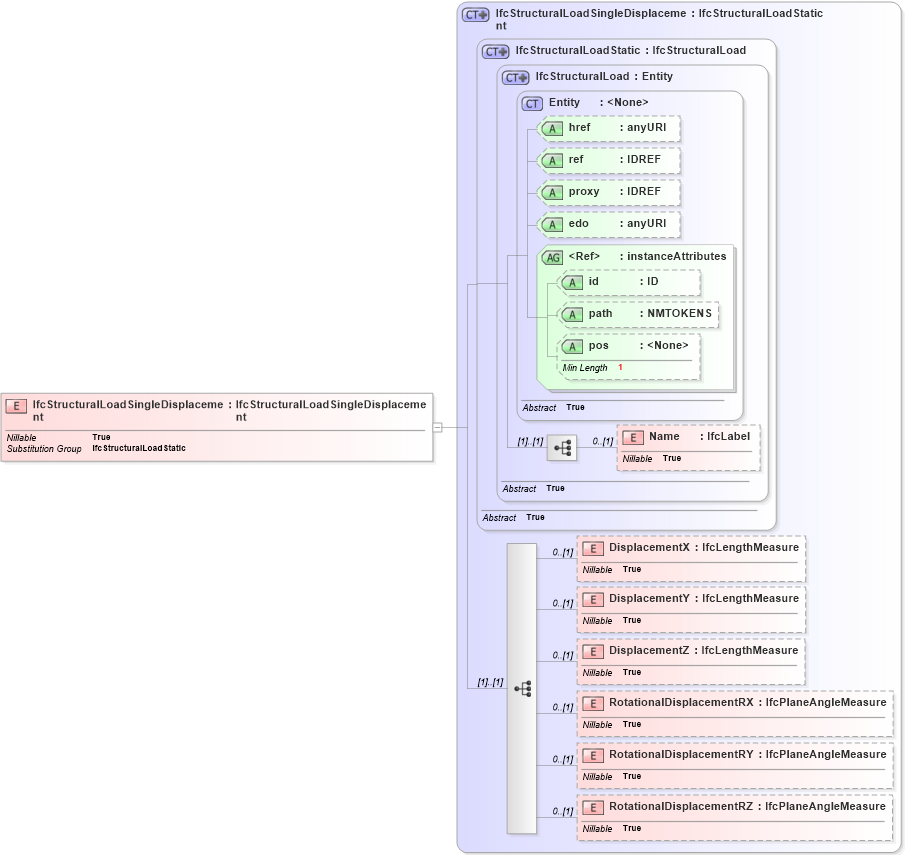Click the AG icon of the <Ref> attribute group
905x855 pixels.
551,257
